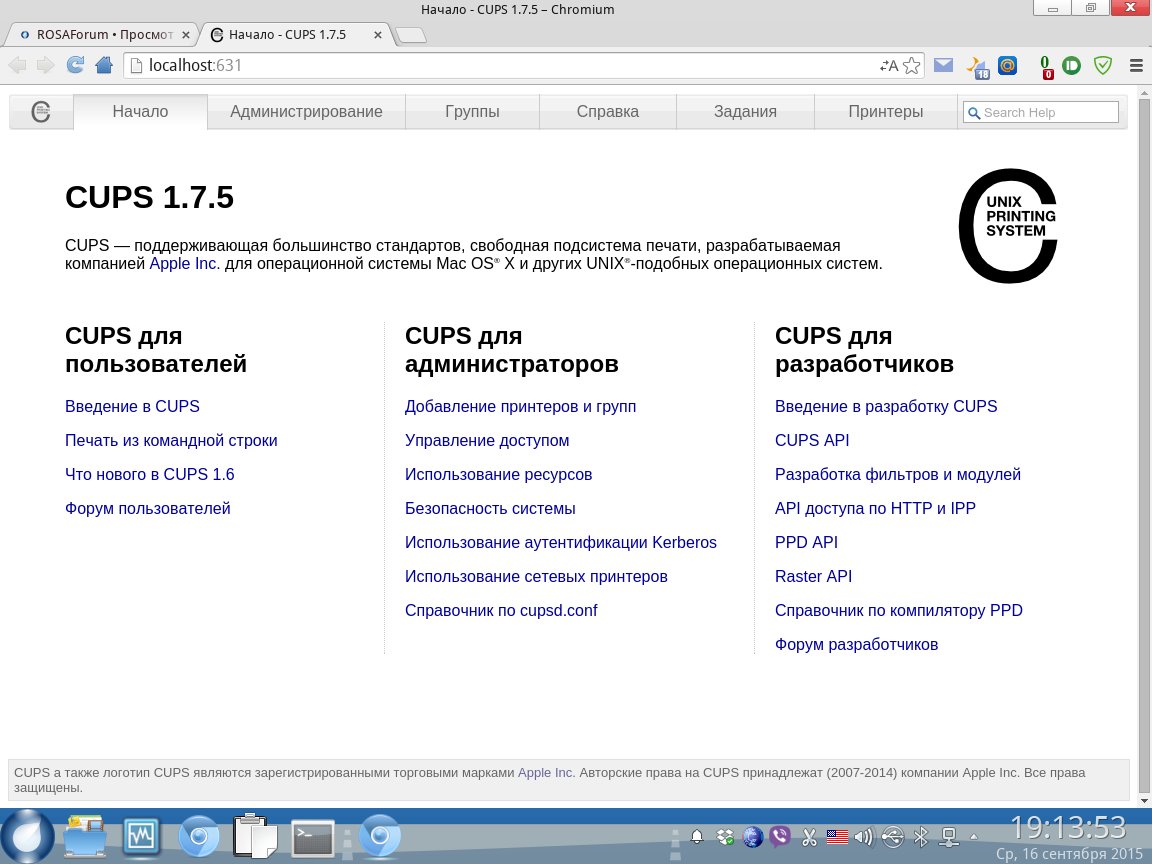The width and height of the screenshot is (1152, 864).
Task: Switch to the Администрирование tab
Action: point(306,112)
